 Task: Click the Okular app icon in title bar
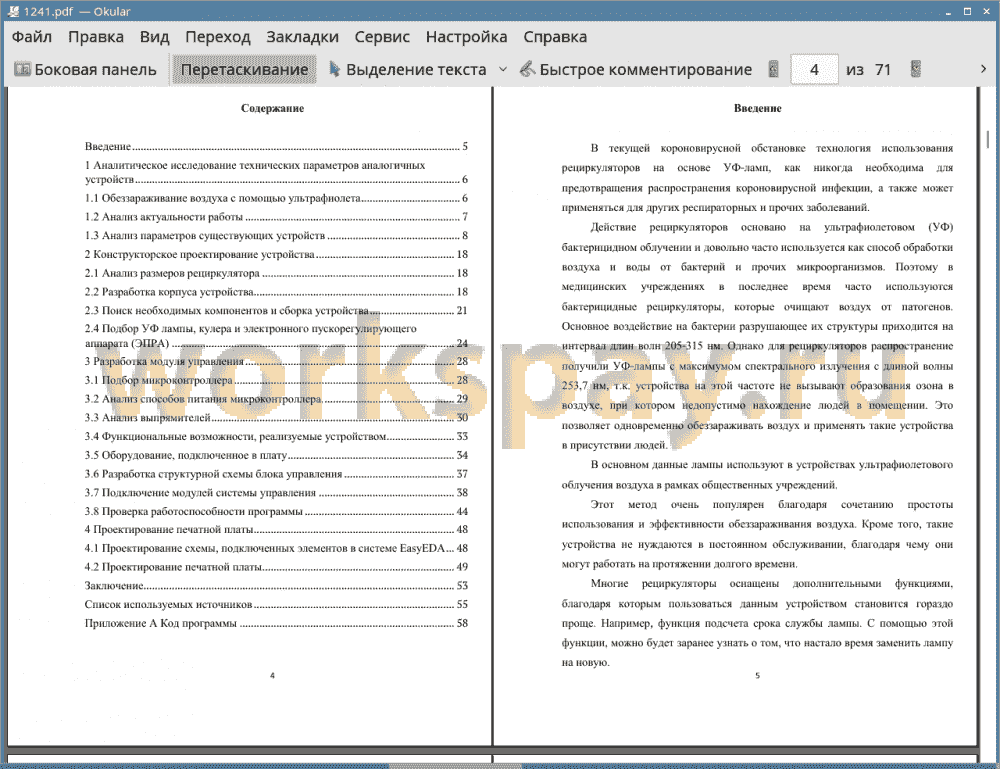pyautogui.click(x=13, y=11)
